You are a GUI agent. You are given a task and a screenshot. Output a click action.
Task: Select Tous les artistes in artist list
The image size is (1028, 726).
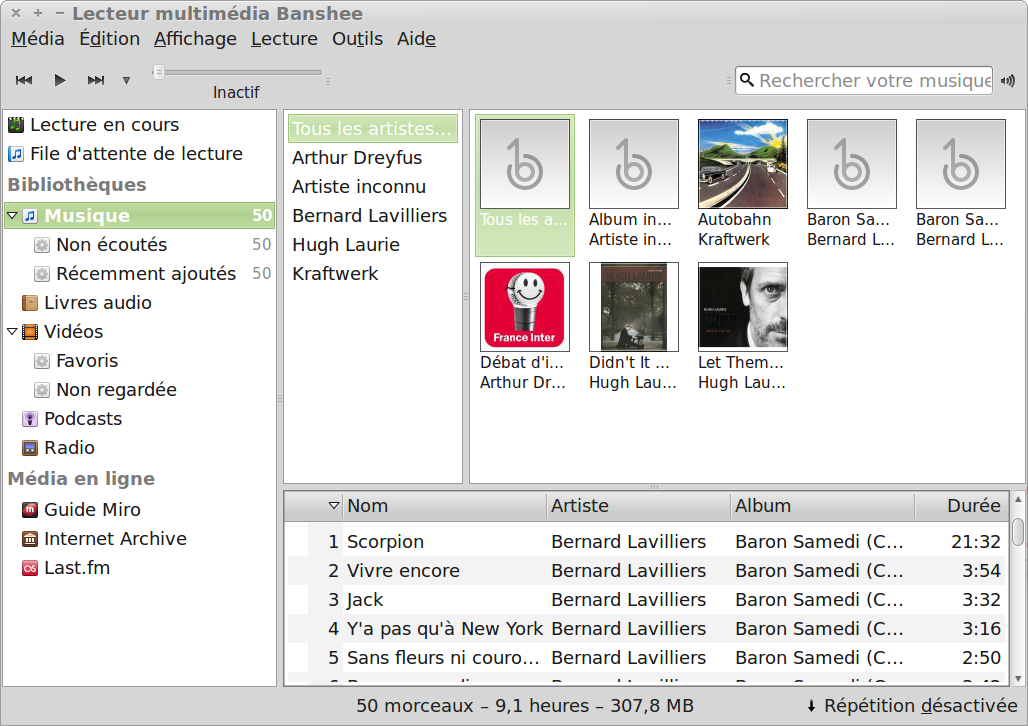[x=372, y=129]
